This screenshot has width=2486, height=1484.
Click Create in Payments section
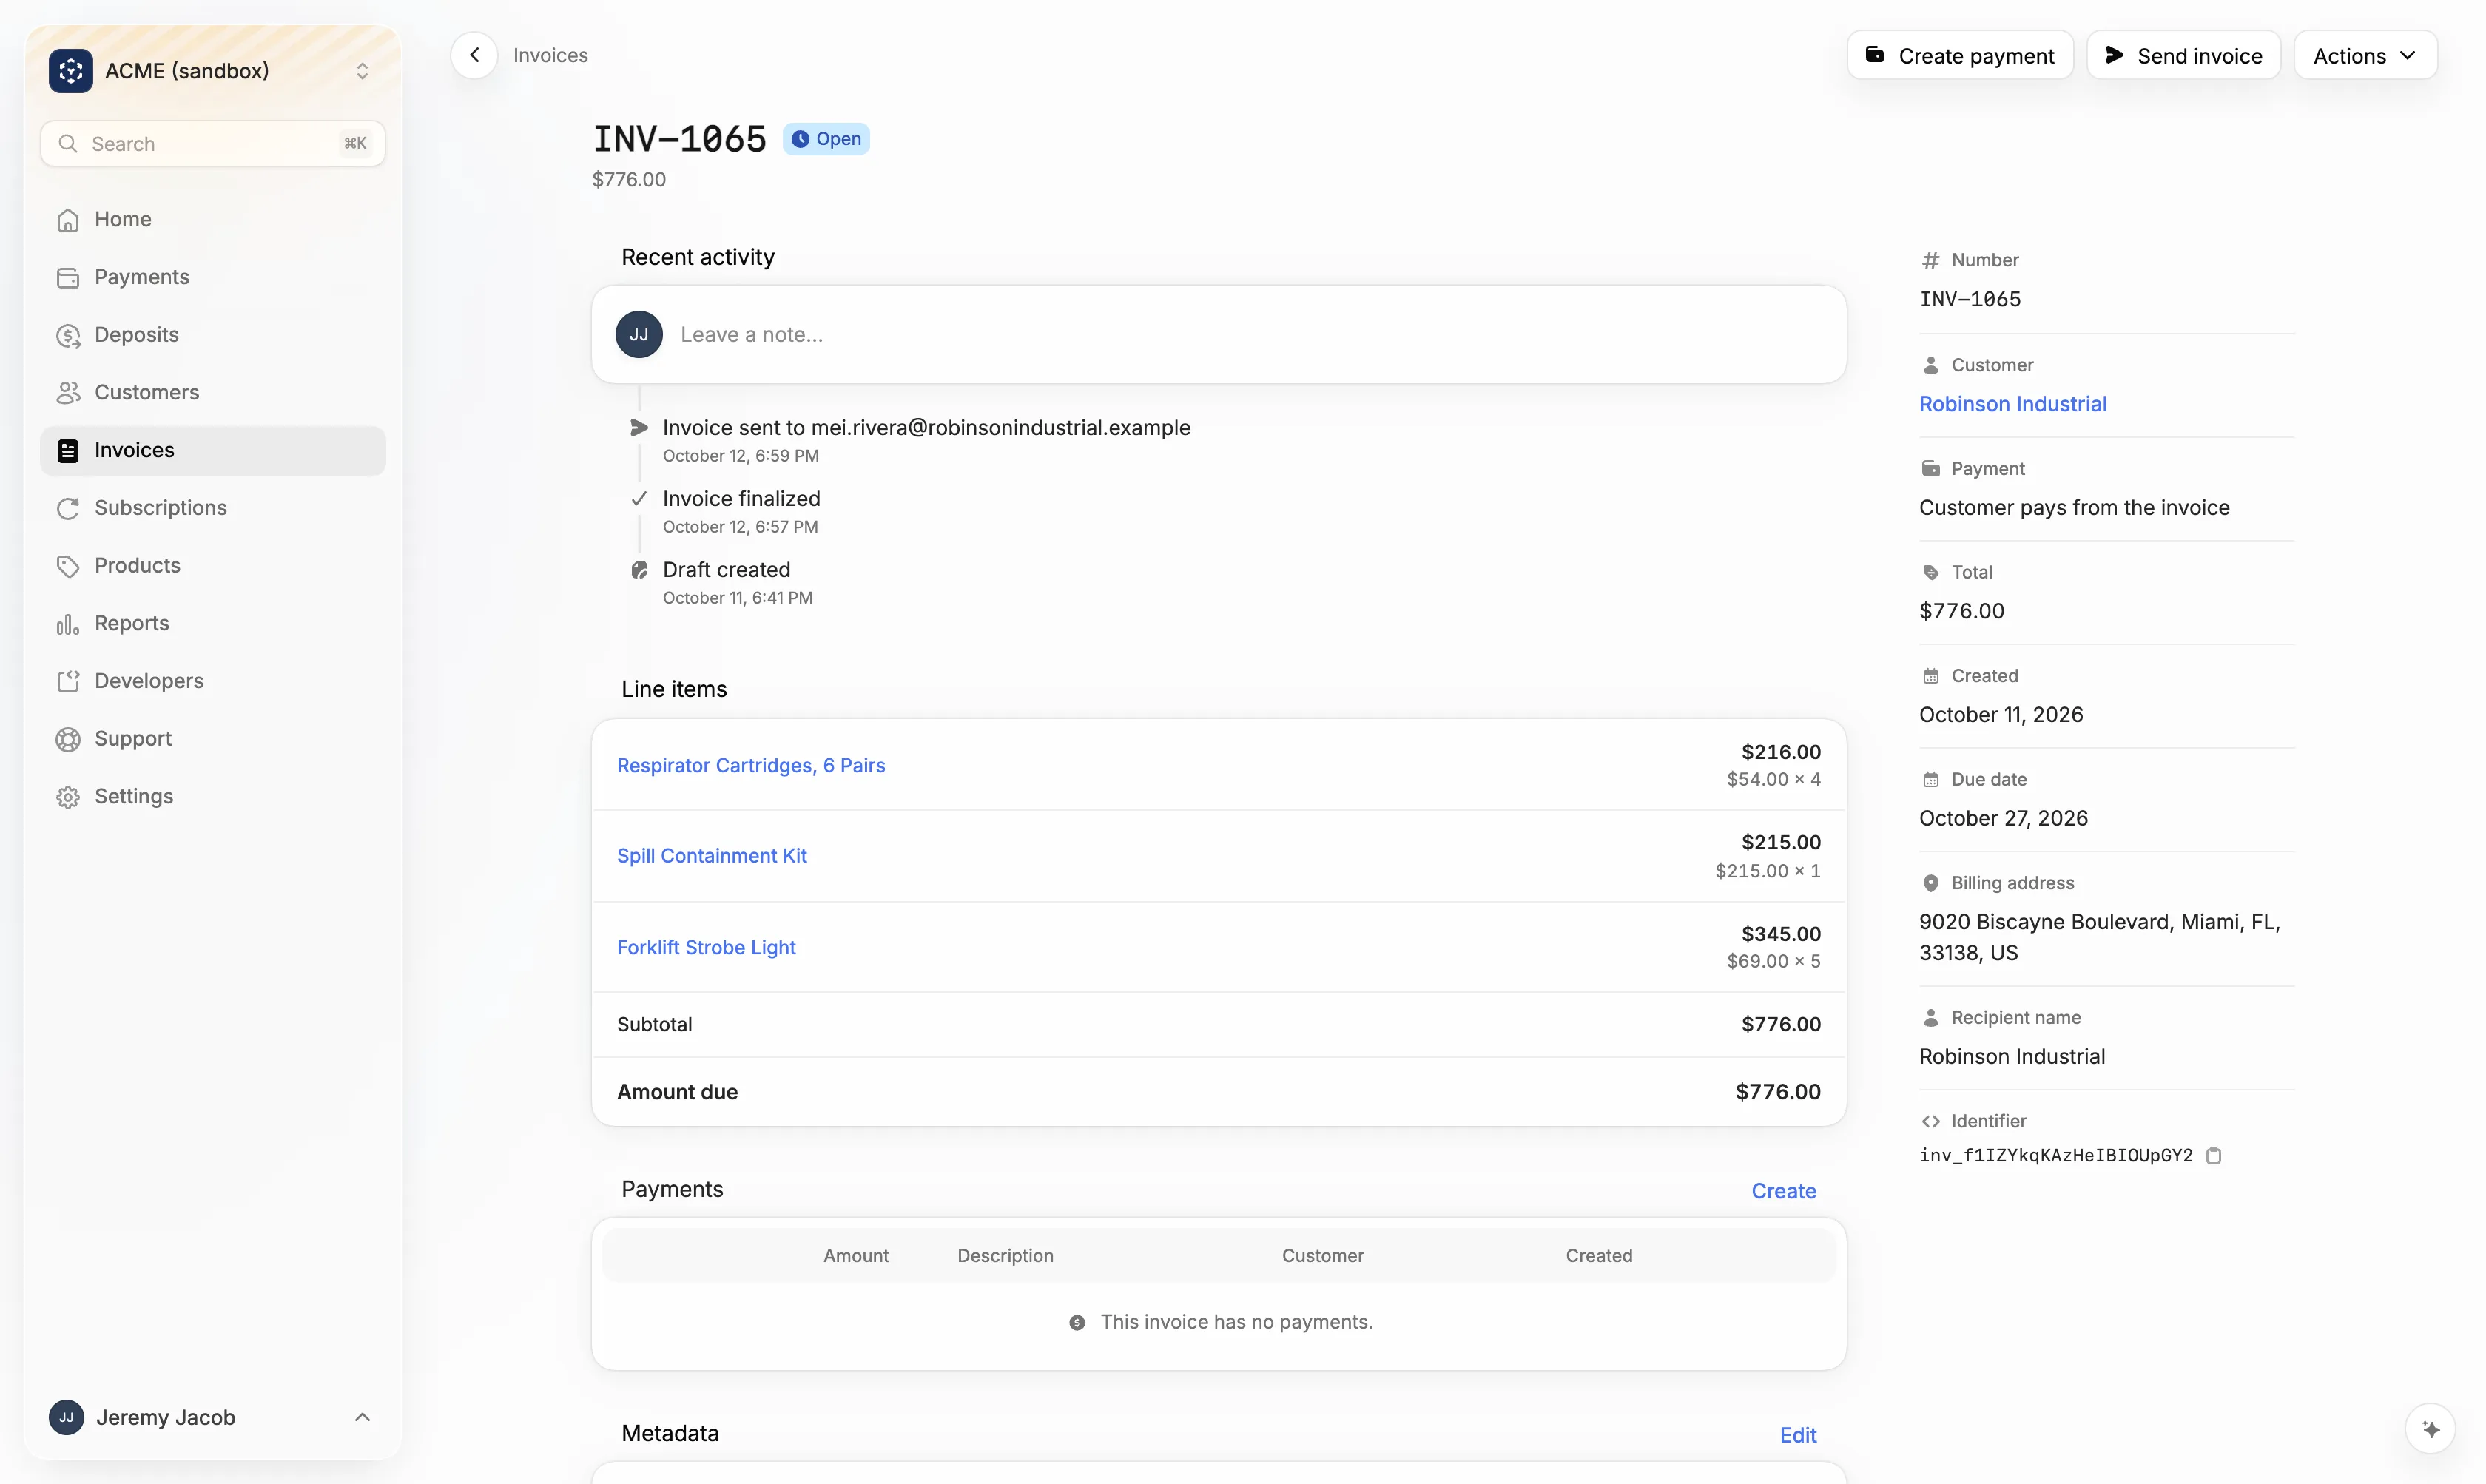[x=1783, y=1191]
